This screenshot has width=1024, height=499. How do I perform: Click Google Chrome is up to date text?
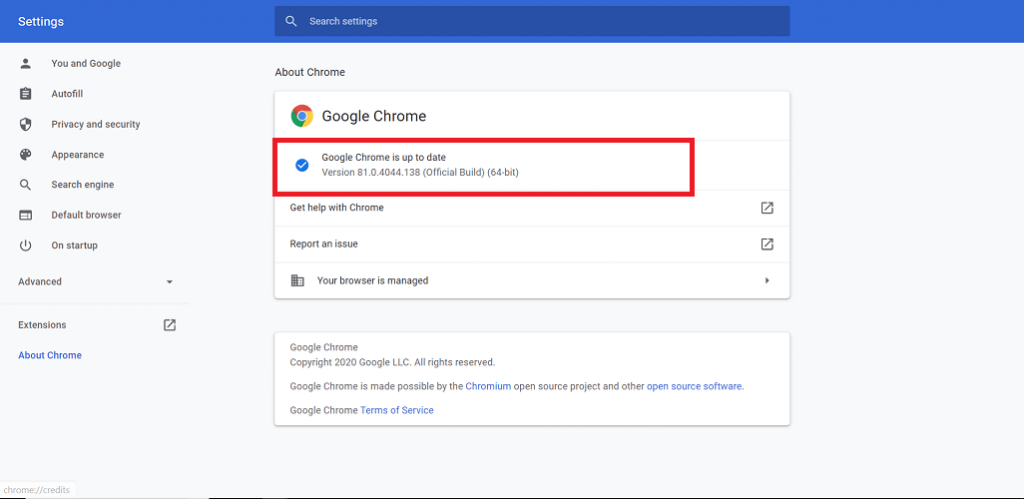(384, 157)
